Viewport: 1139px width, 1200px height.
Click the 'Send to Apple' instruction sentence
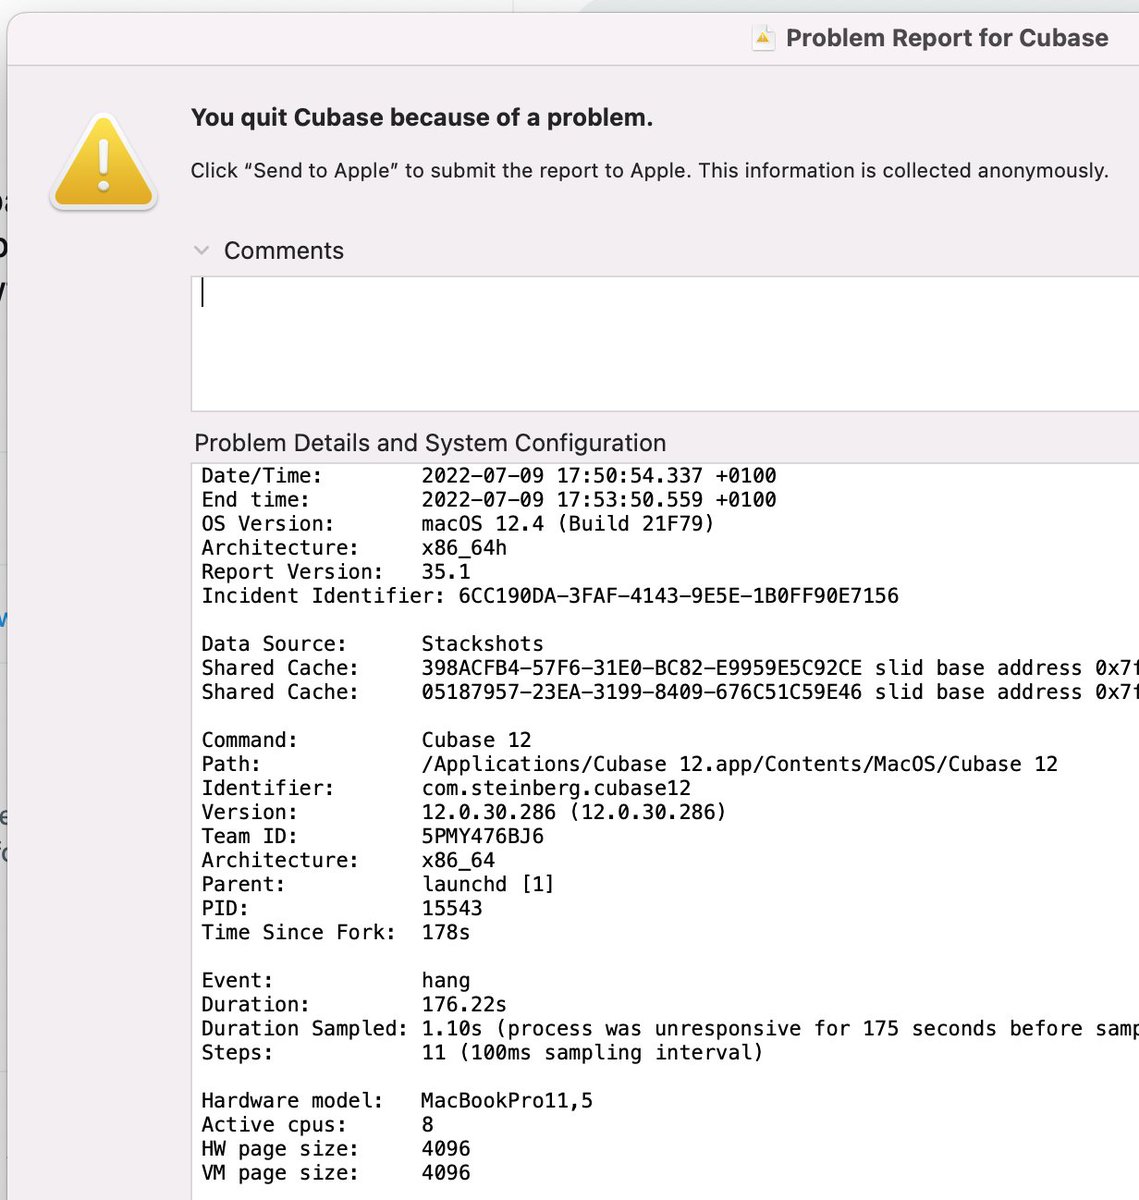[x=650, y=170]
